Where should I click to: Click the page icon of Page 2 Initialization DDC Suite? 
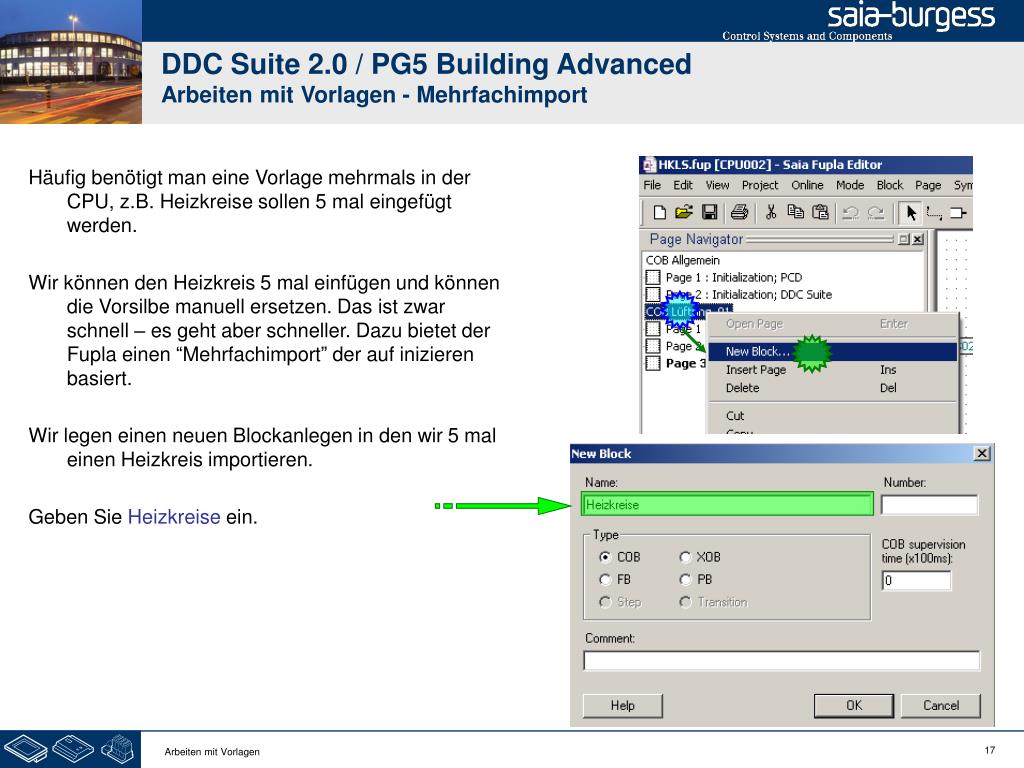tap(653, 295)
